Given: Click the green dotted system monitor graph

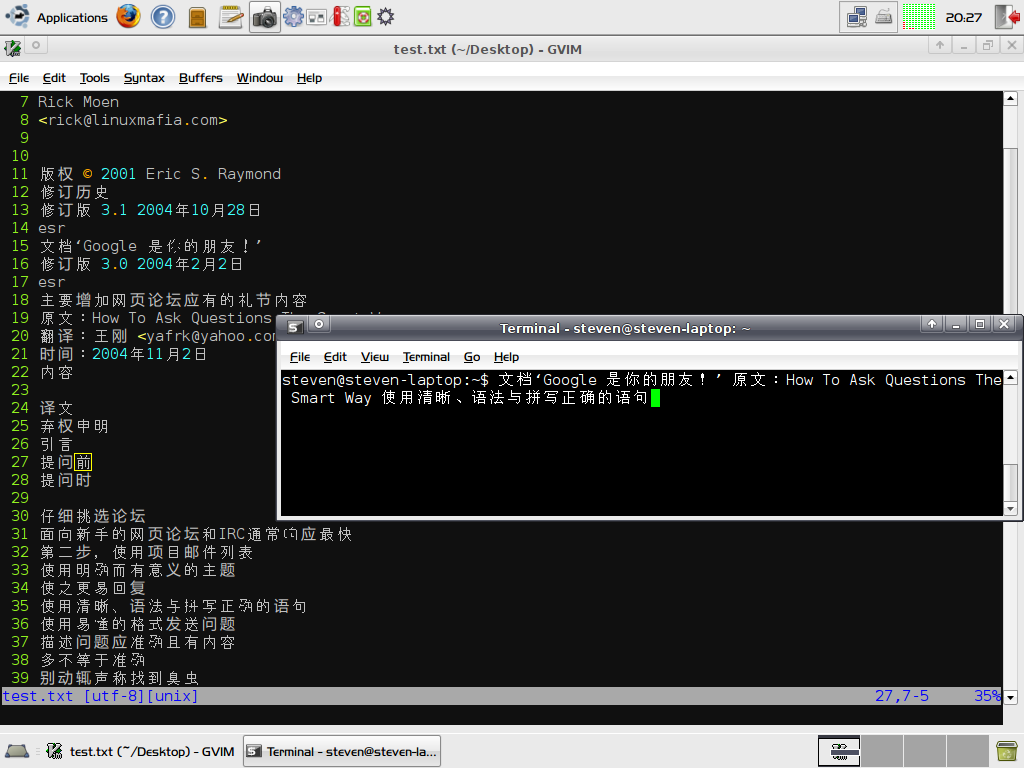Looking at the screenshot, I should (919, 17).
